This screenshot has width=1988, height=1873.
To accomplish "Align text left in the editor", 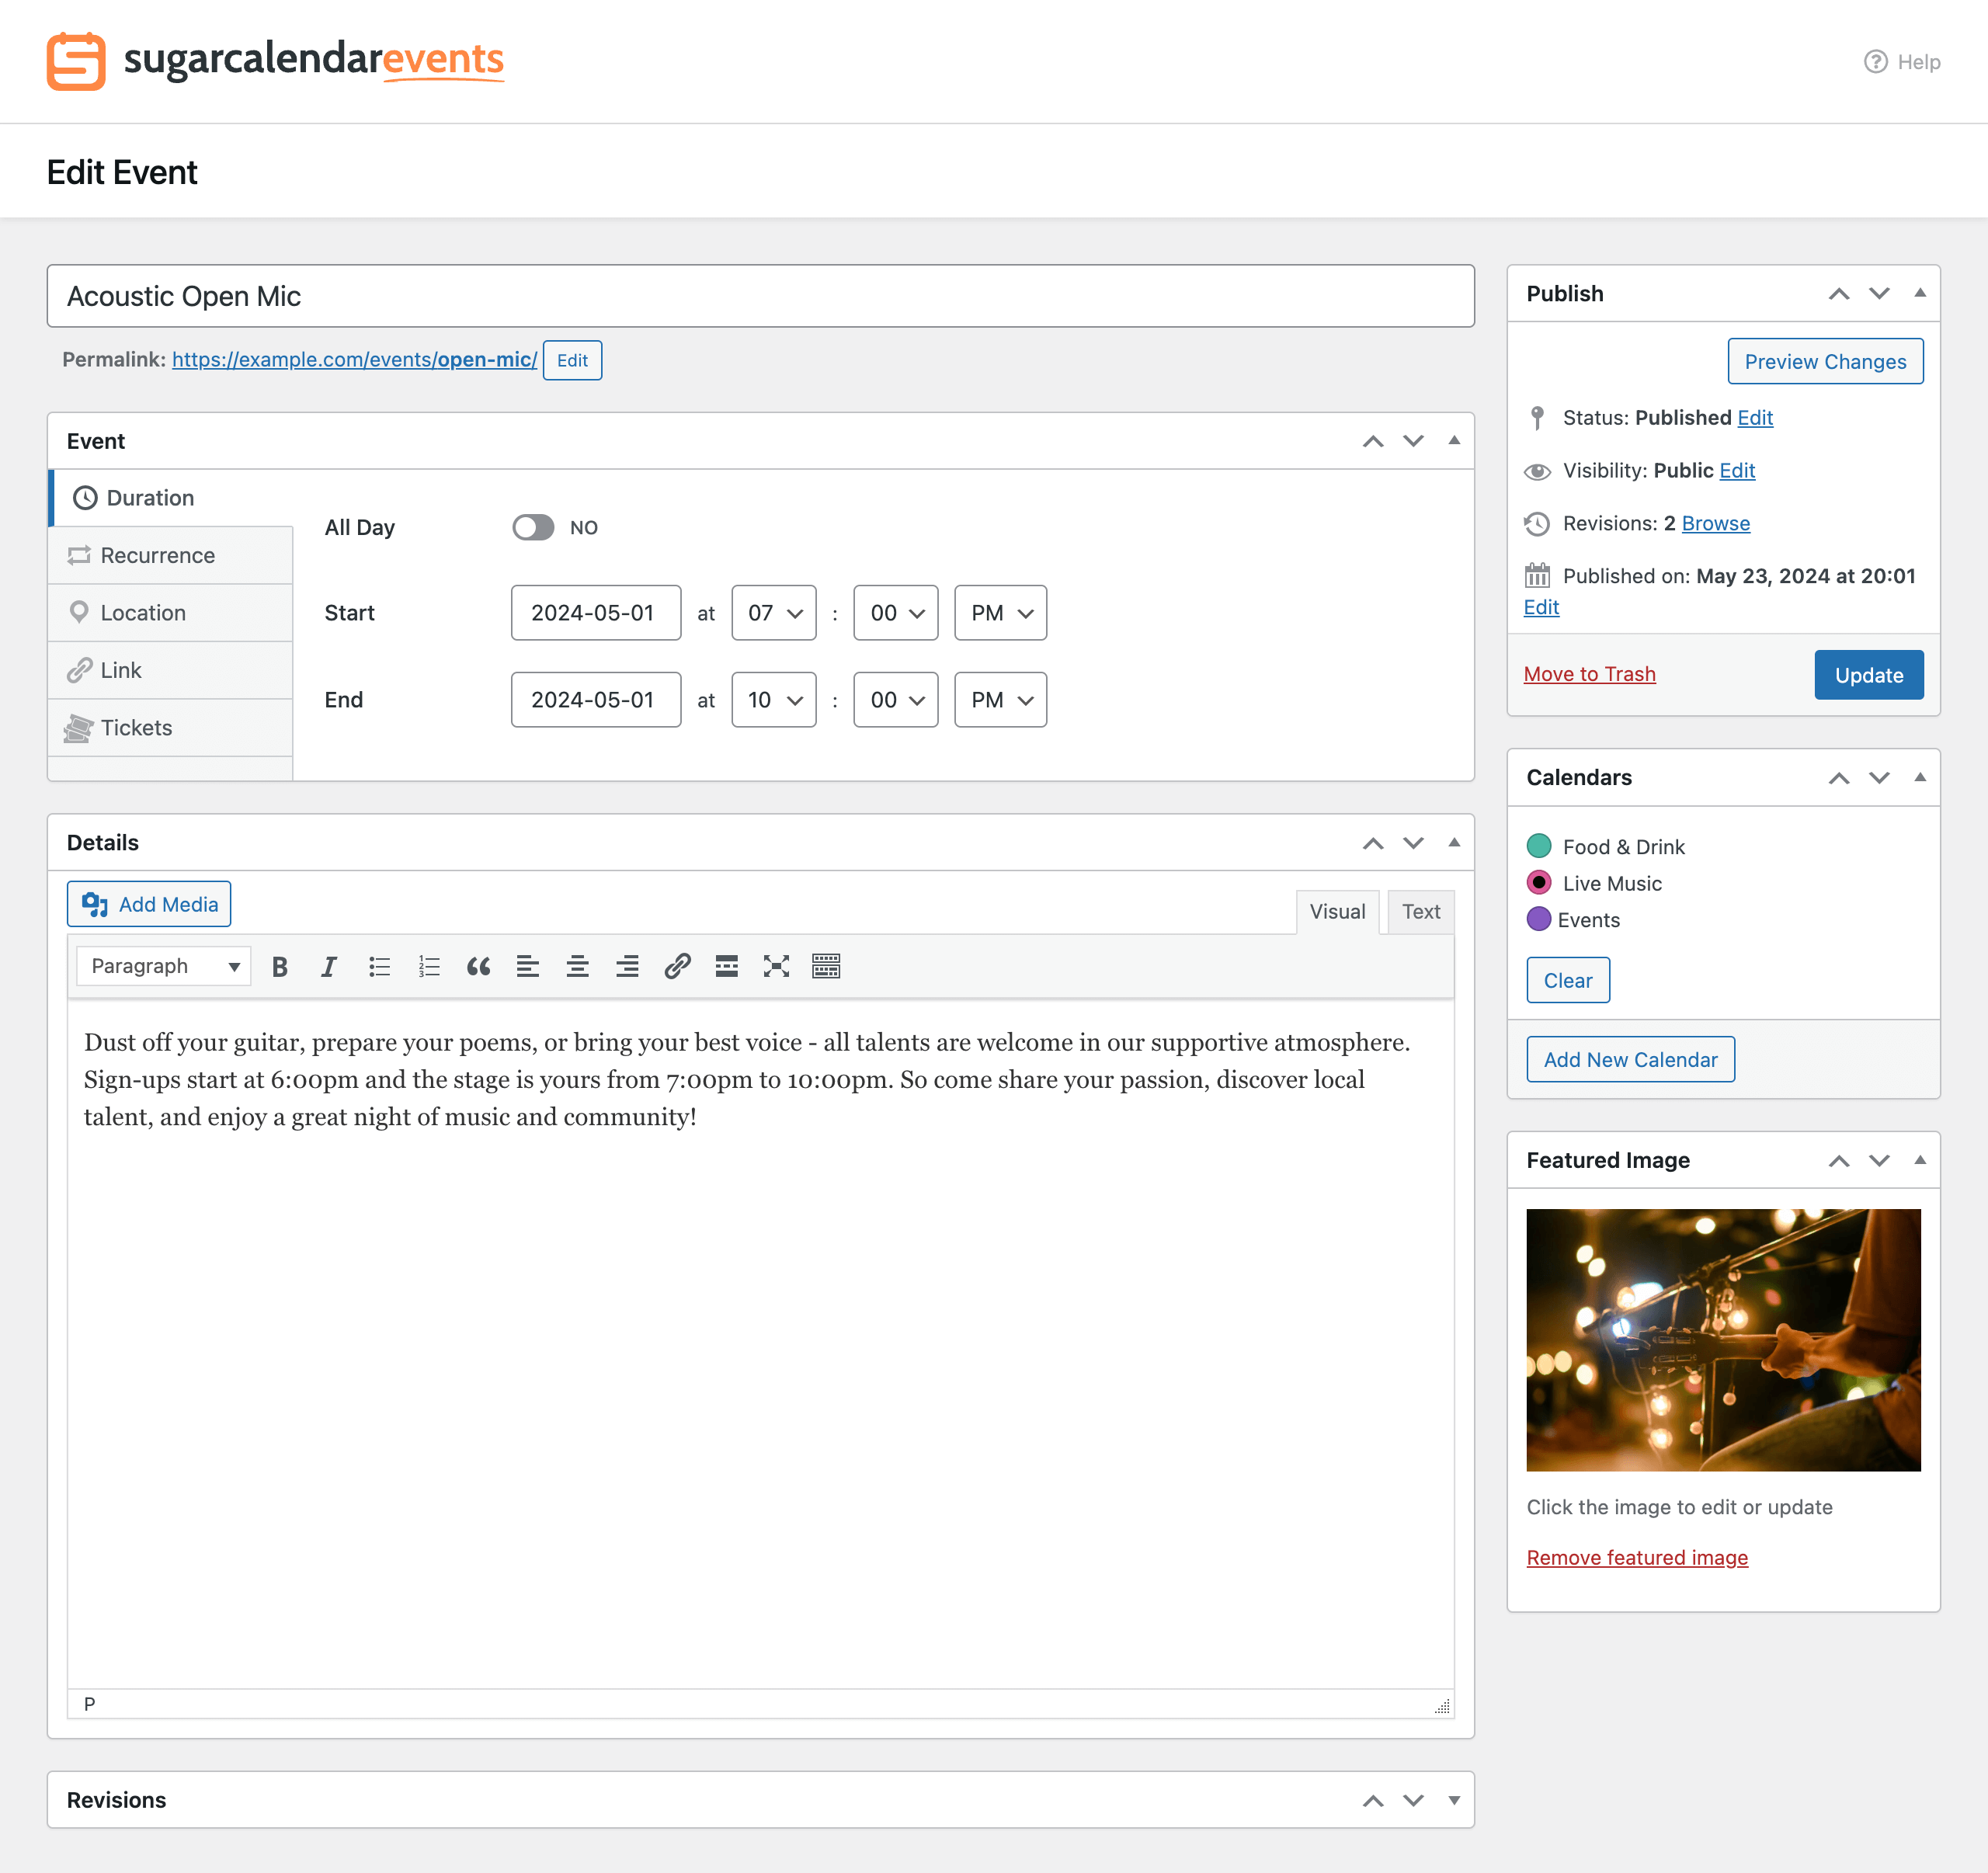I will (x=528, y=966).
